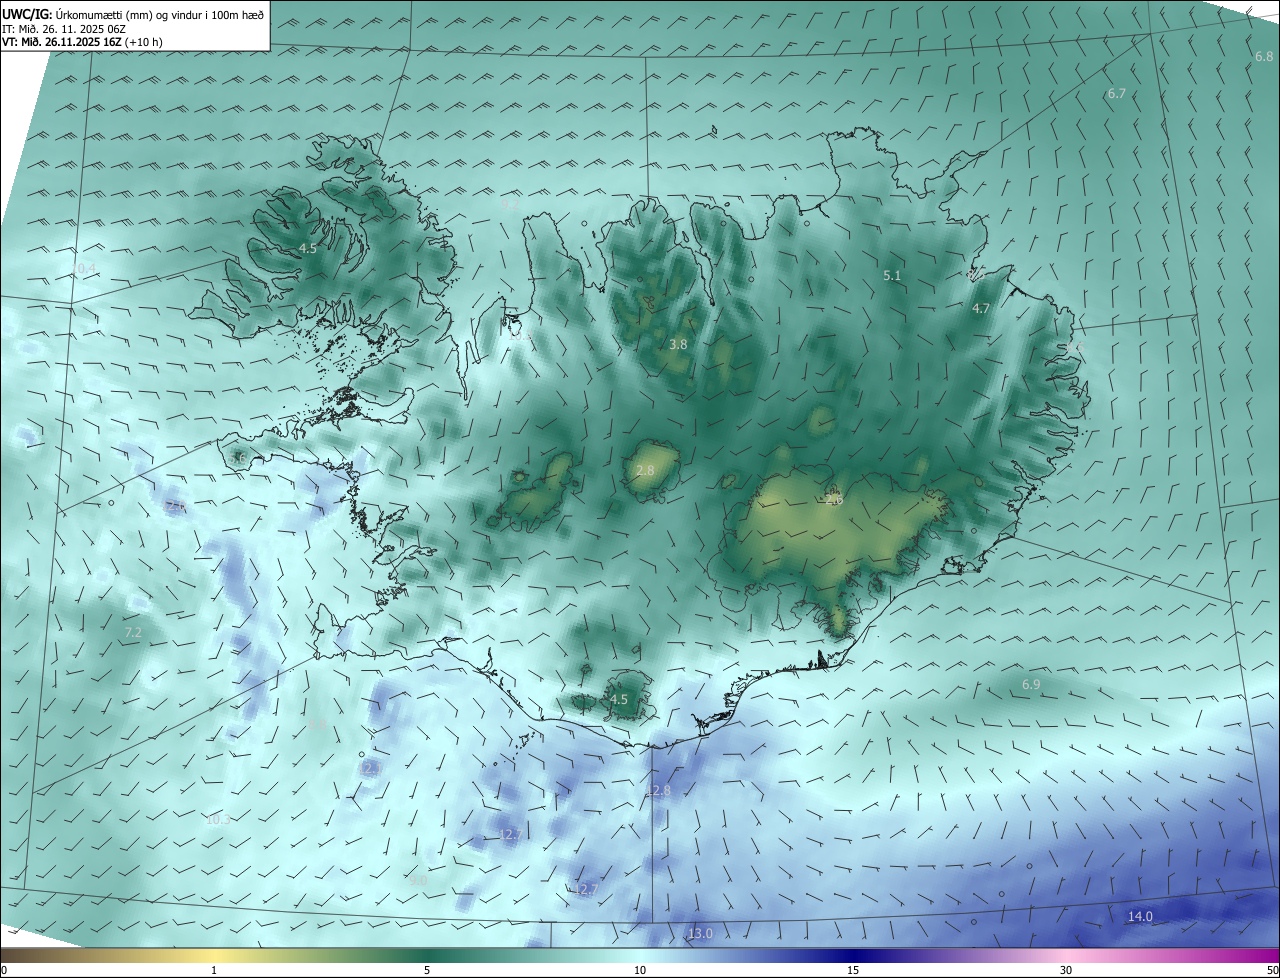Click the colorbar tick label 0
The width and height of the screenshot is (1280, 978).
[4, 970]
